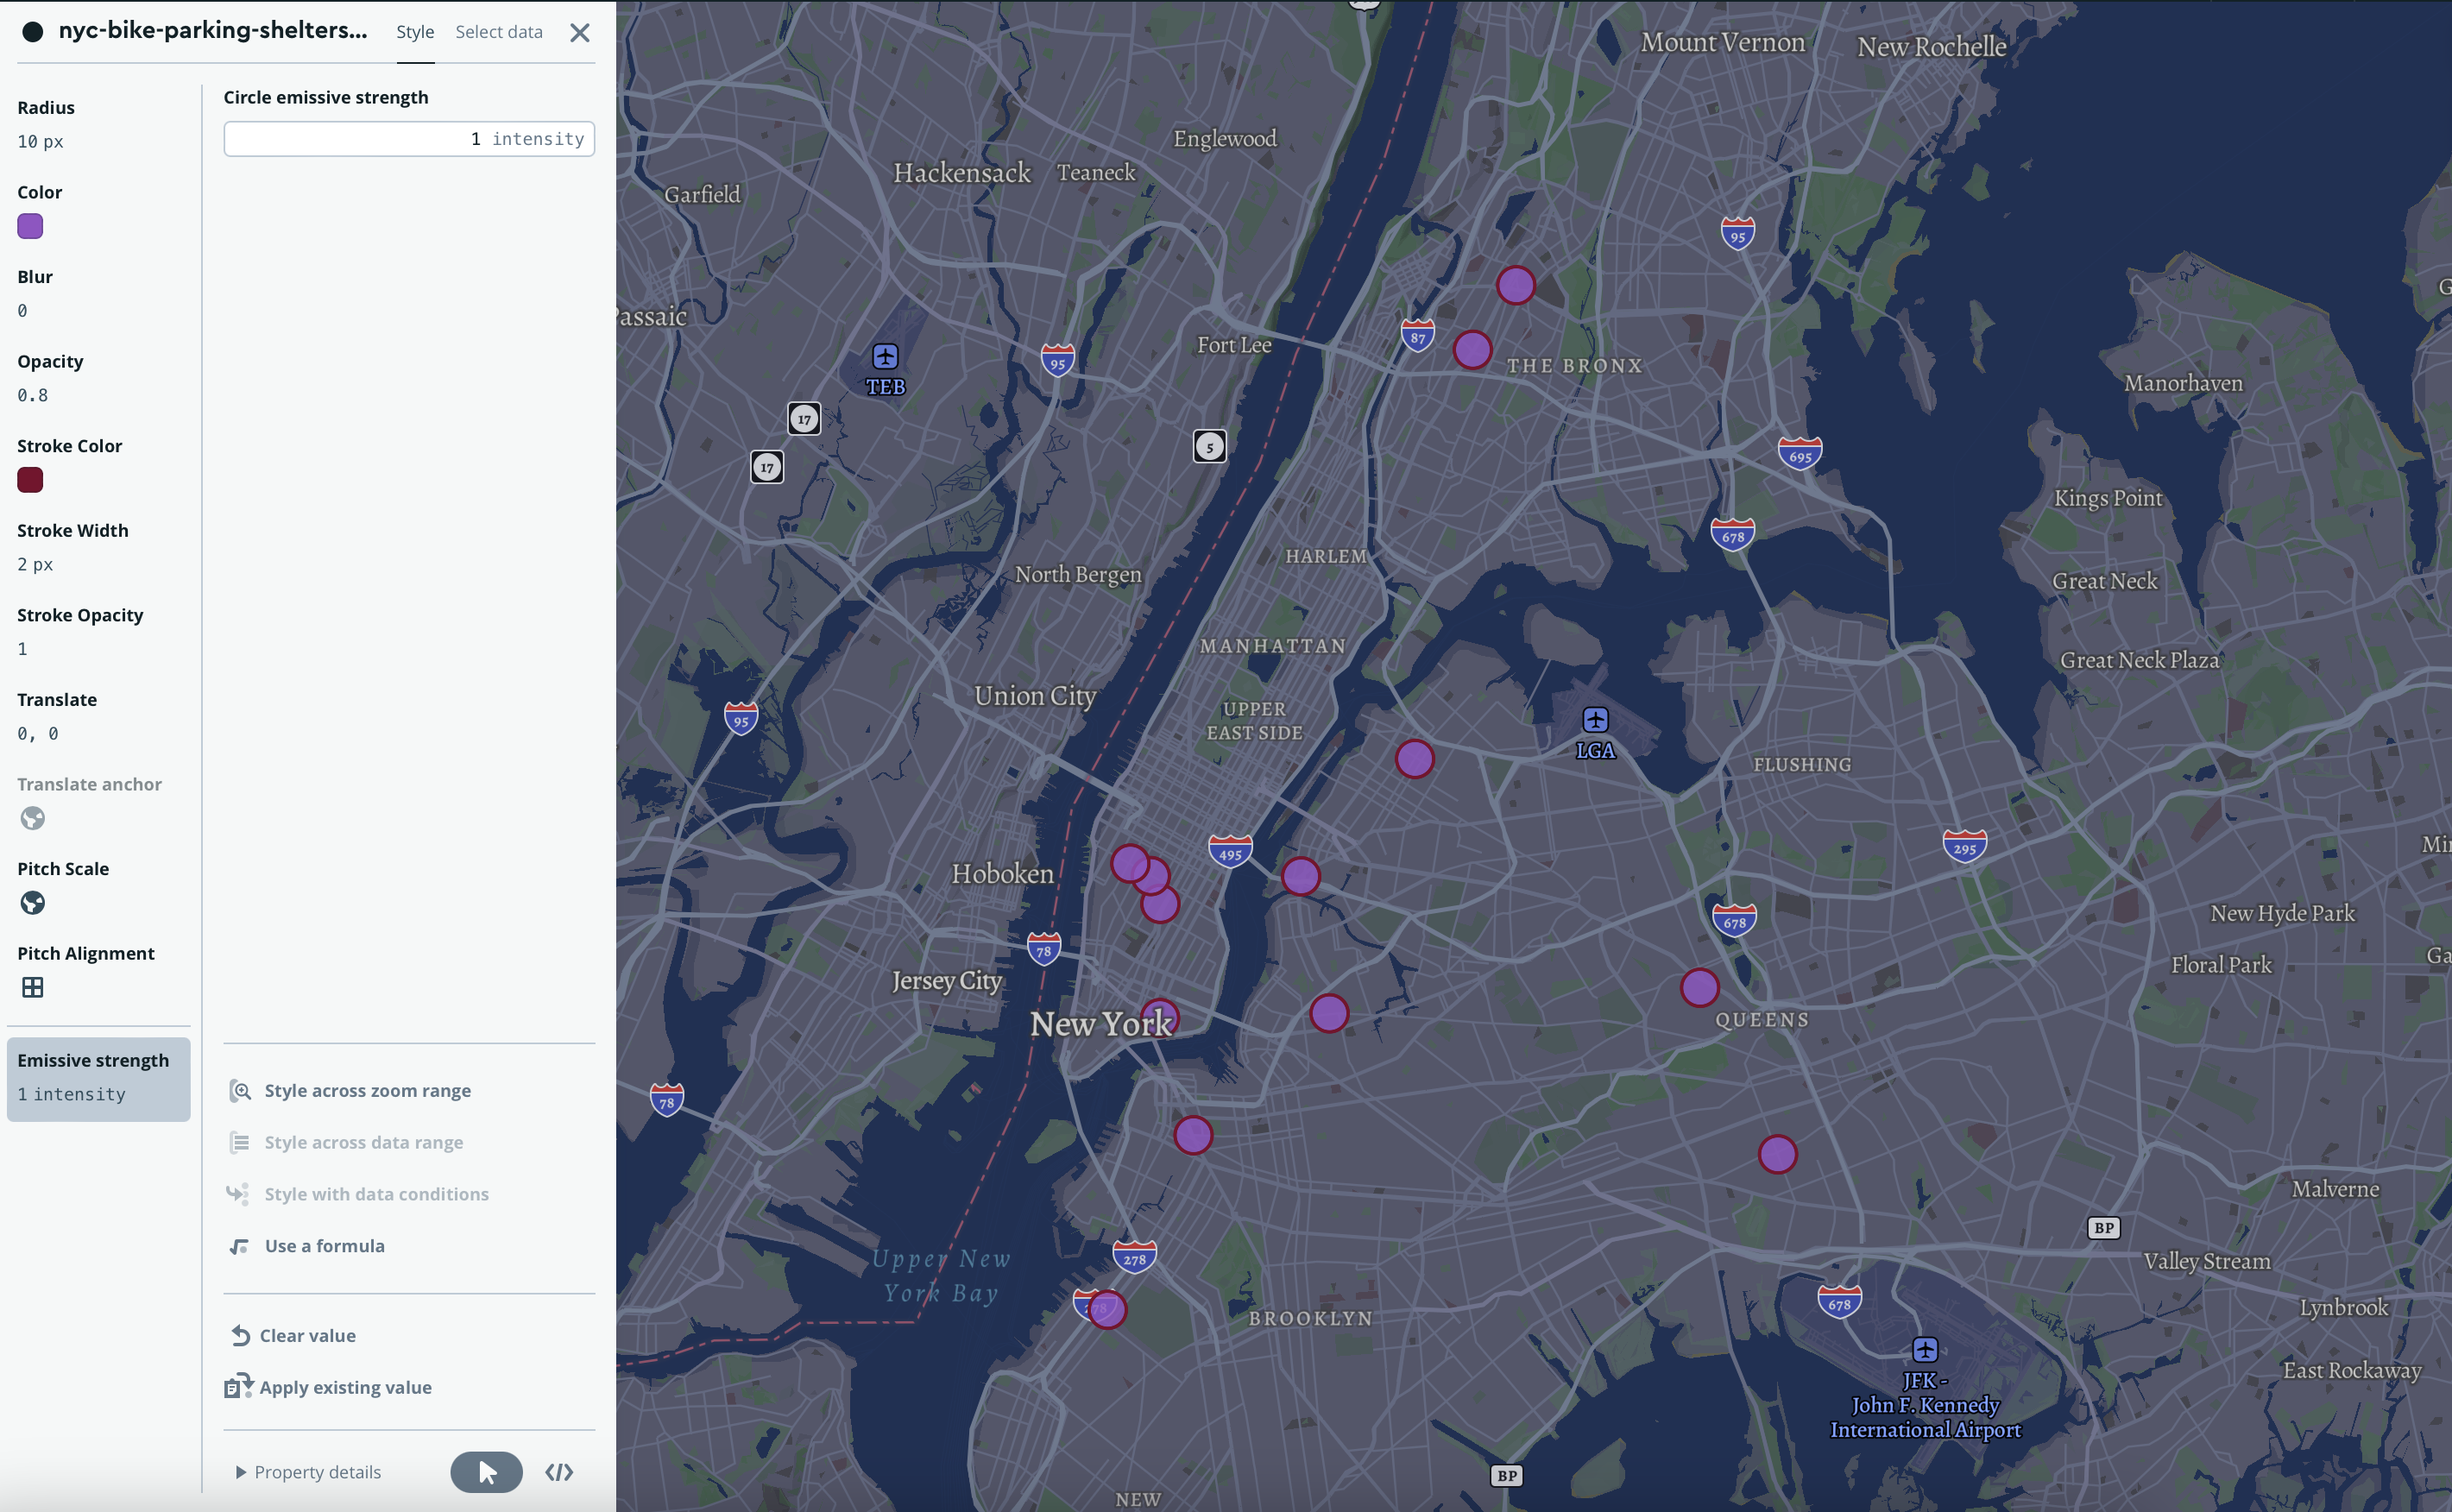2452x1512 pixels.
Task: Select the Emissive strength property entry
Action: click(x=97, y=1078)
